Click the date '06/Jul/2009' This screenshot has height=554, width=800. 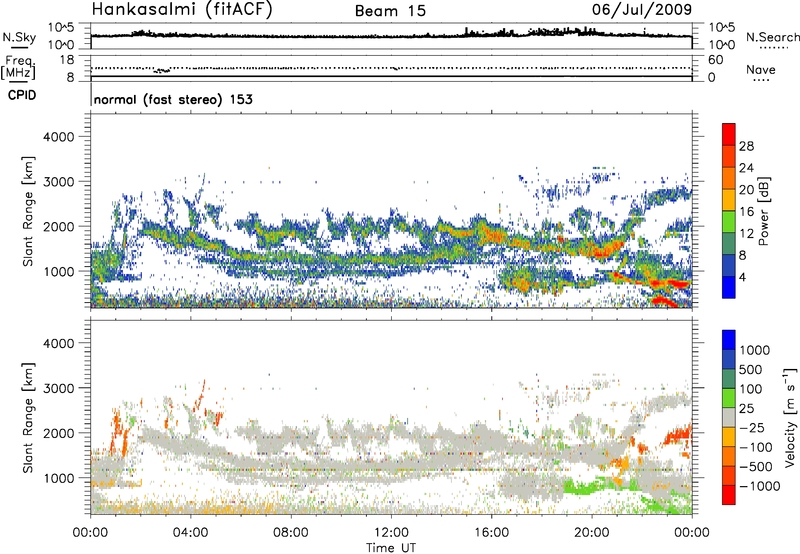pos(642,9)
